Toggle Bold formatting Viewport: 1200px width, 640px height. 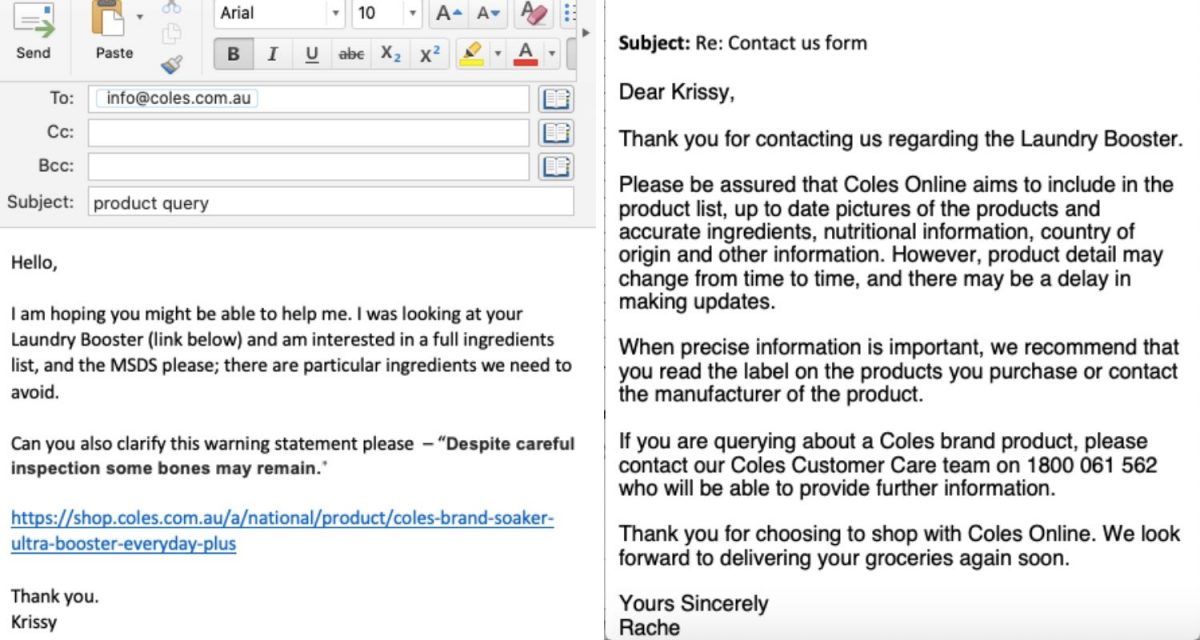[233, 55]
